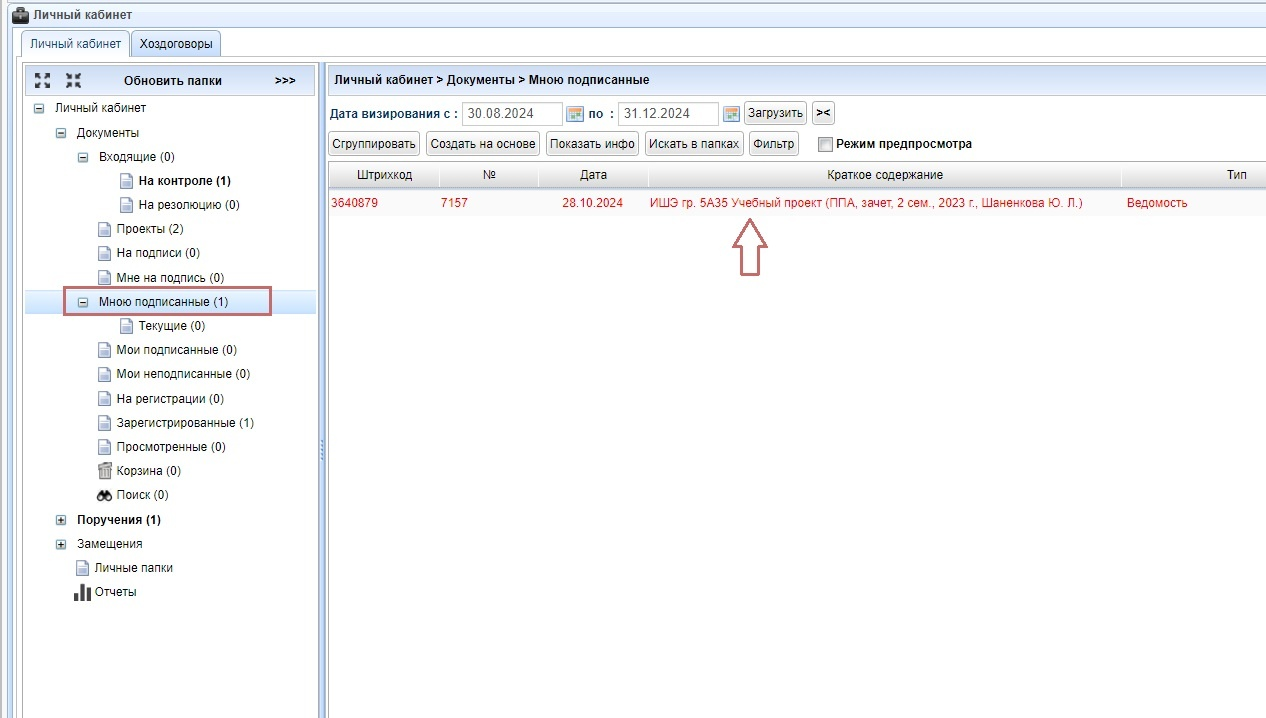Enable Режим предпросмотра checkbox
Viewport: 1266px width, 718px height.
pyautogui.click(x=825, y=144)
